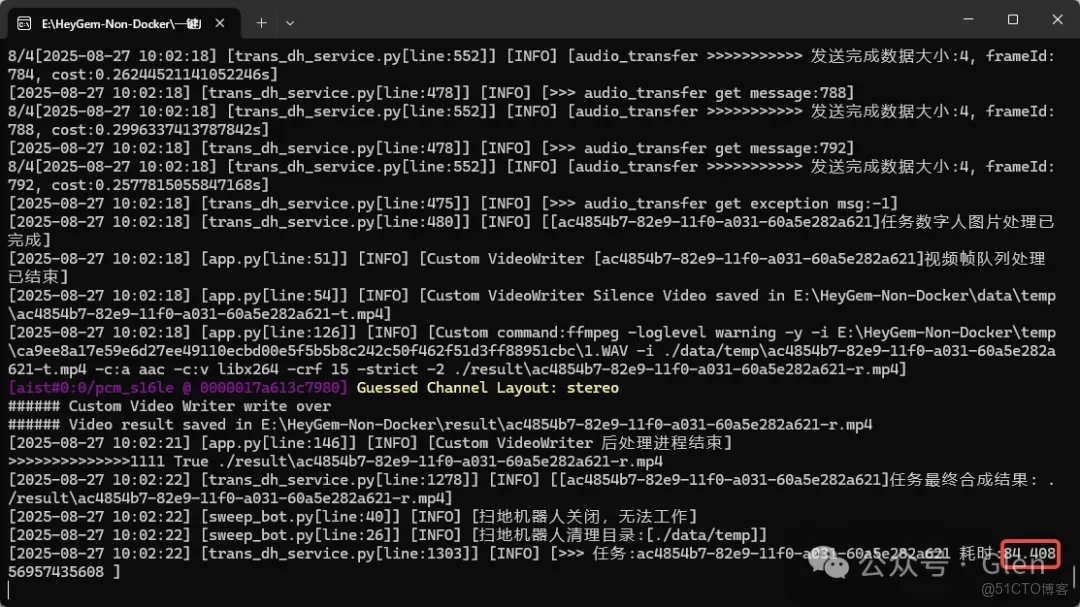Click "audio_transfer get exception msg:-1" text

(737, 203)
